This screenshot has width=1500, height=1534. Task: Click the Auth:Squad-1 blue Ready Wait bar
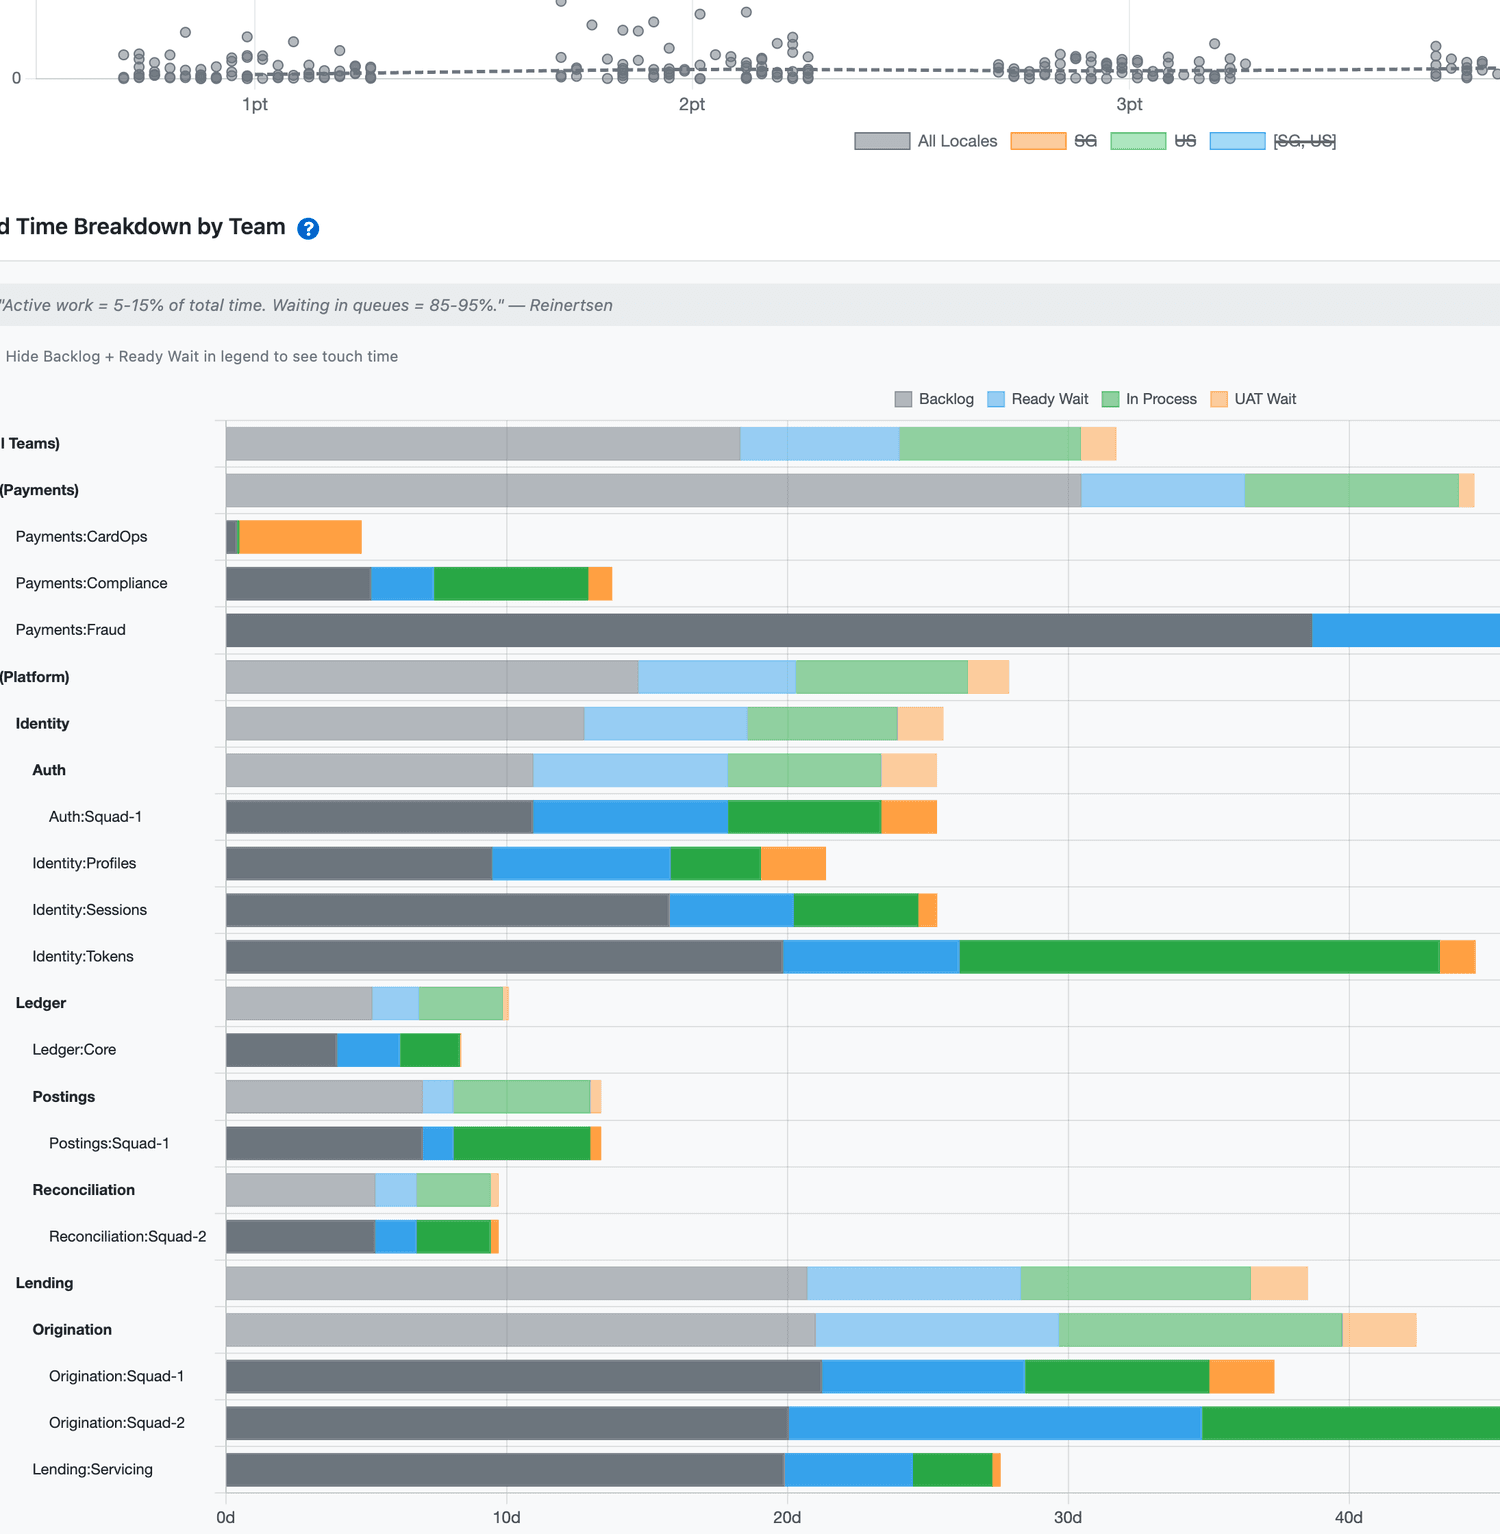pyautogui.click(x=630, y=817)
